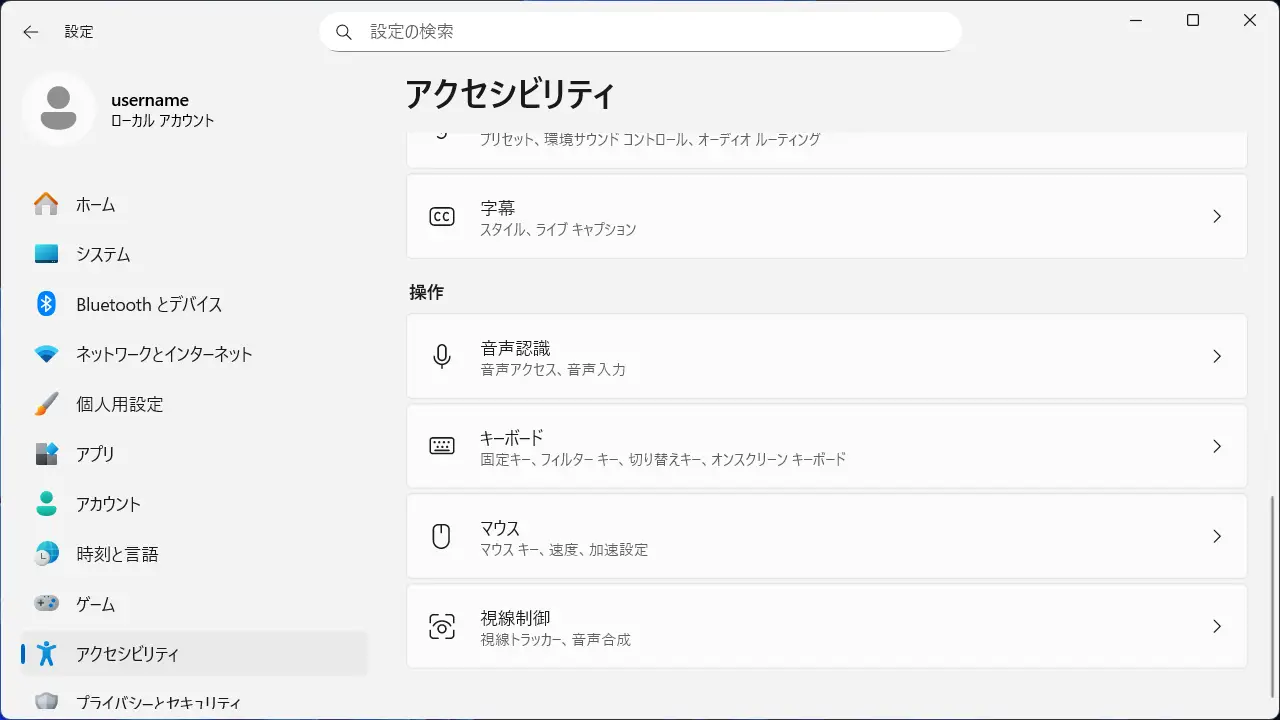Open 音声認識 using its right chevron

click(x=1217, y=357)
